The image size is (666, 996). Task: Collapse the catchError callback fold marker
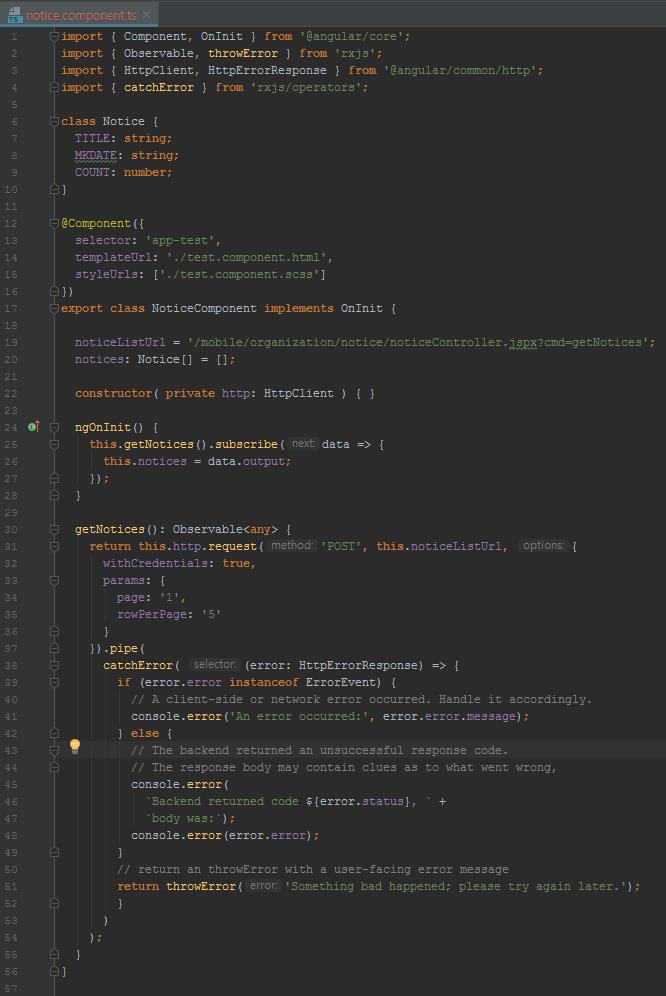[x=54, y=665]
